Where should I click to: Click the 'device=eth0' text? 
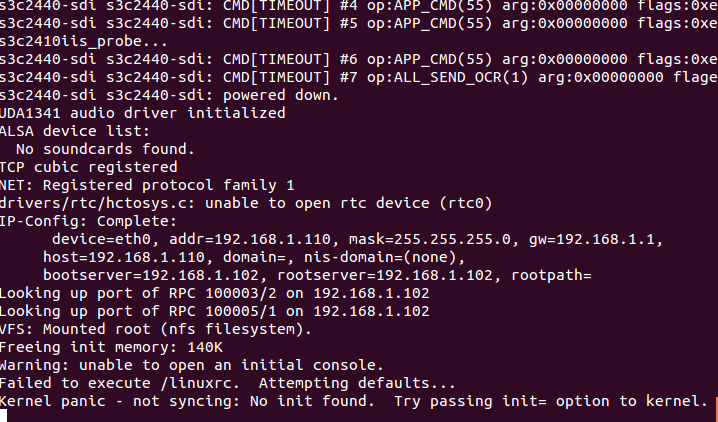coord(101,239)
